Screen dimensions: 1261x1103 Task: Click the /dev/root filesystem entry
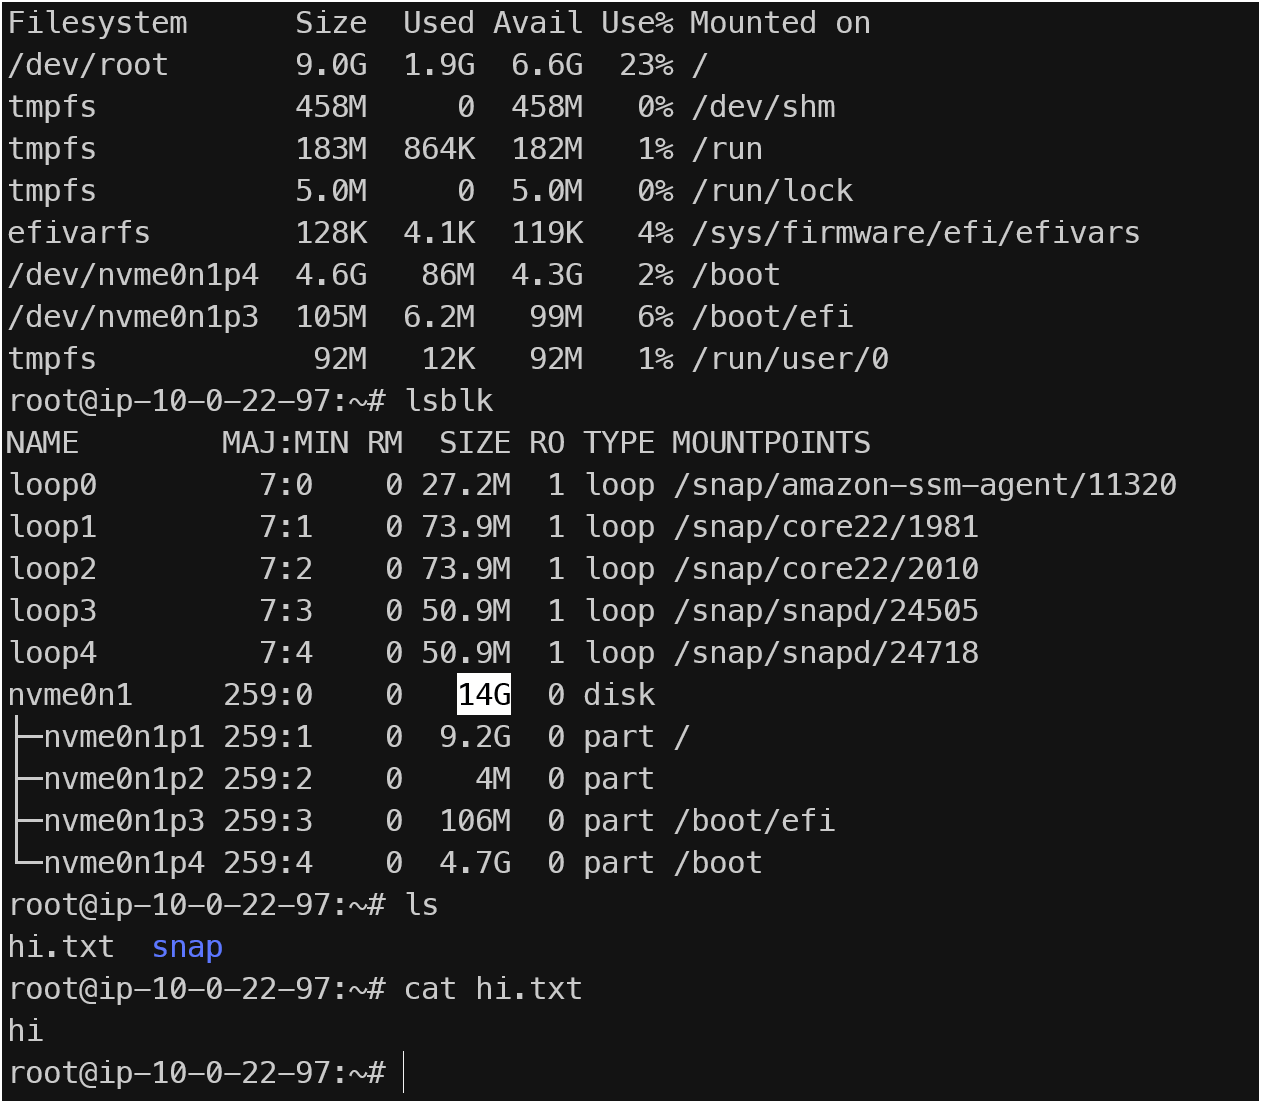point(88,65)
